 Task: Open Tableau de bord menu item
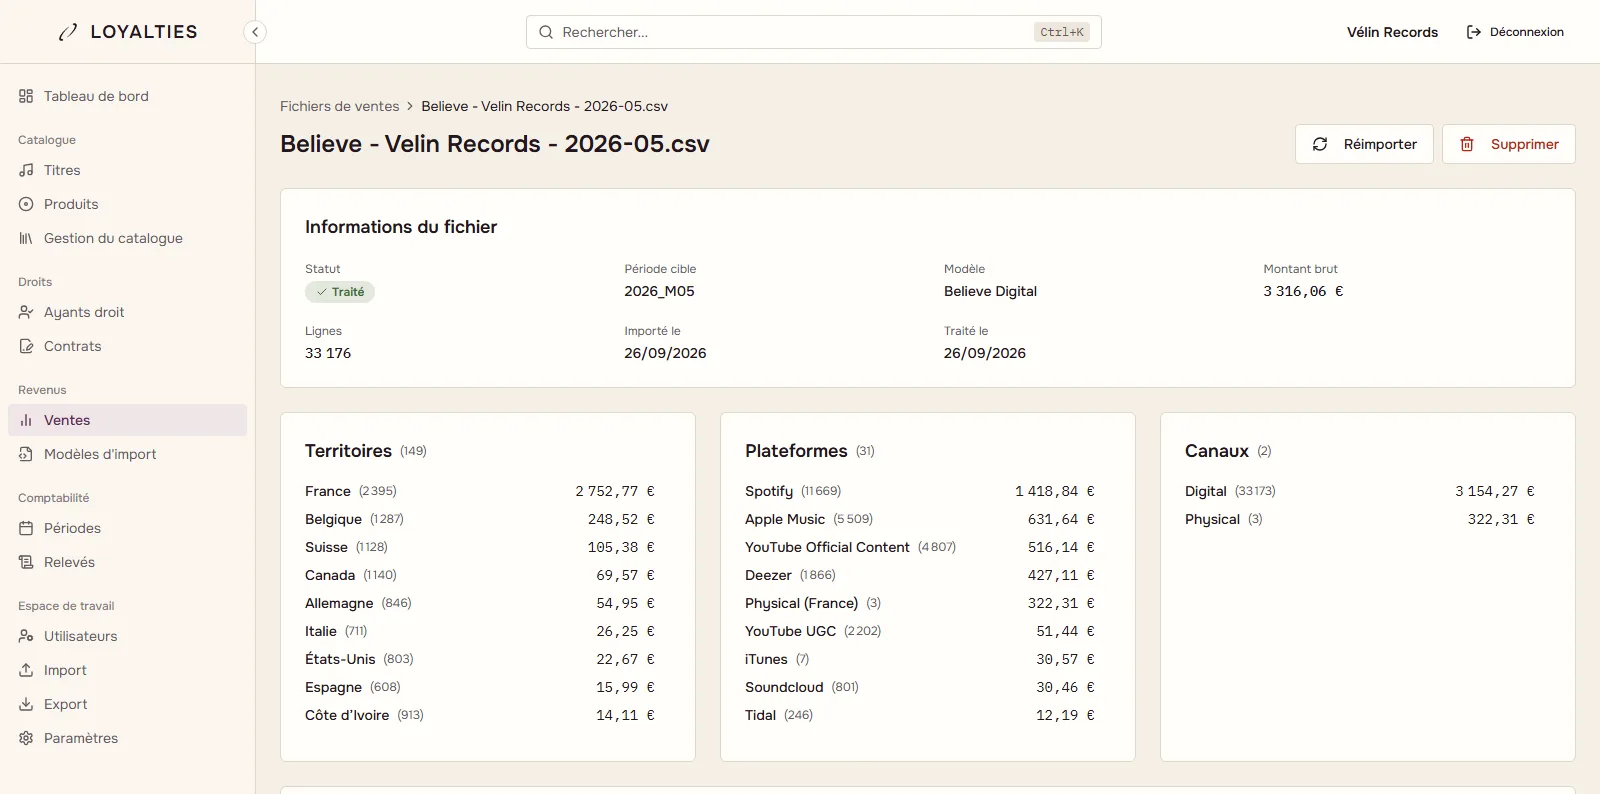[96, 96]
